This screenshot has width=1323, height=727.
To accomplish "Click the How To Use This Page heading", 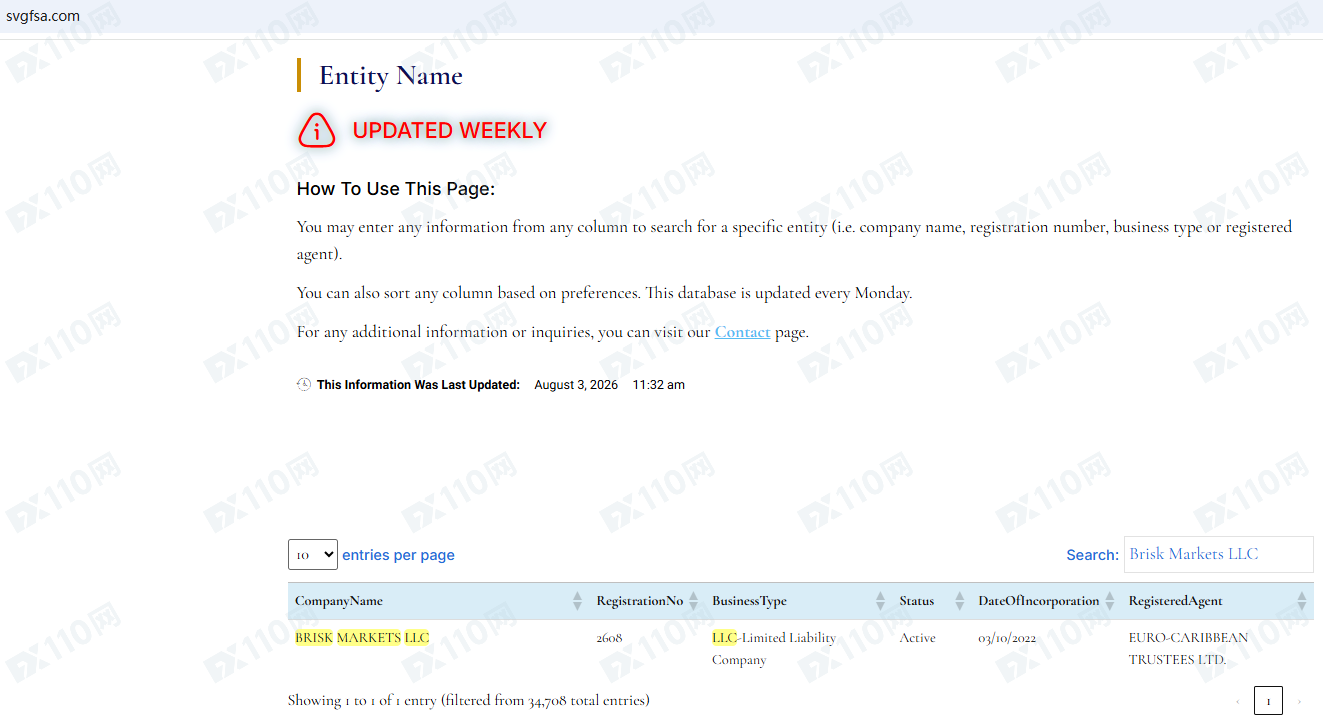I will click(396, 189).
